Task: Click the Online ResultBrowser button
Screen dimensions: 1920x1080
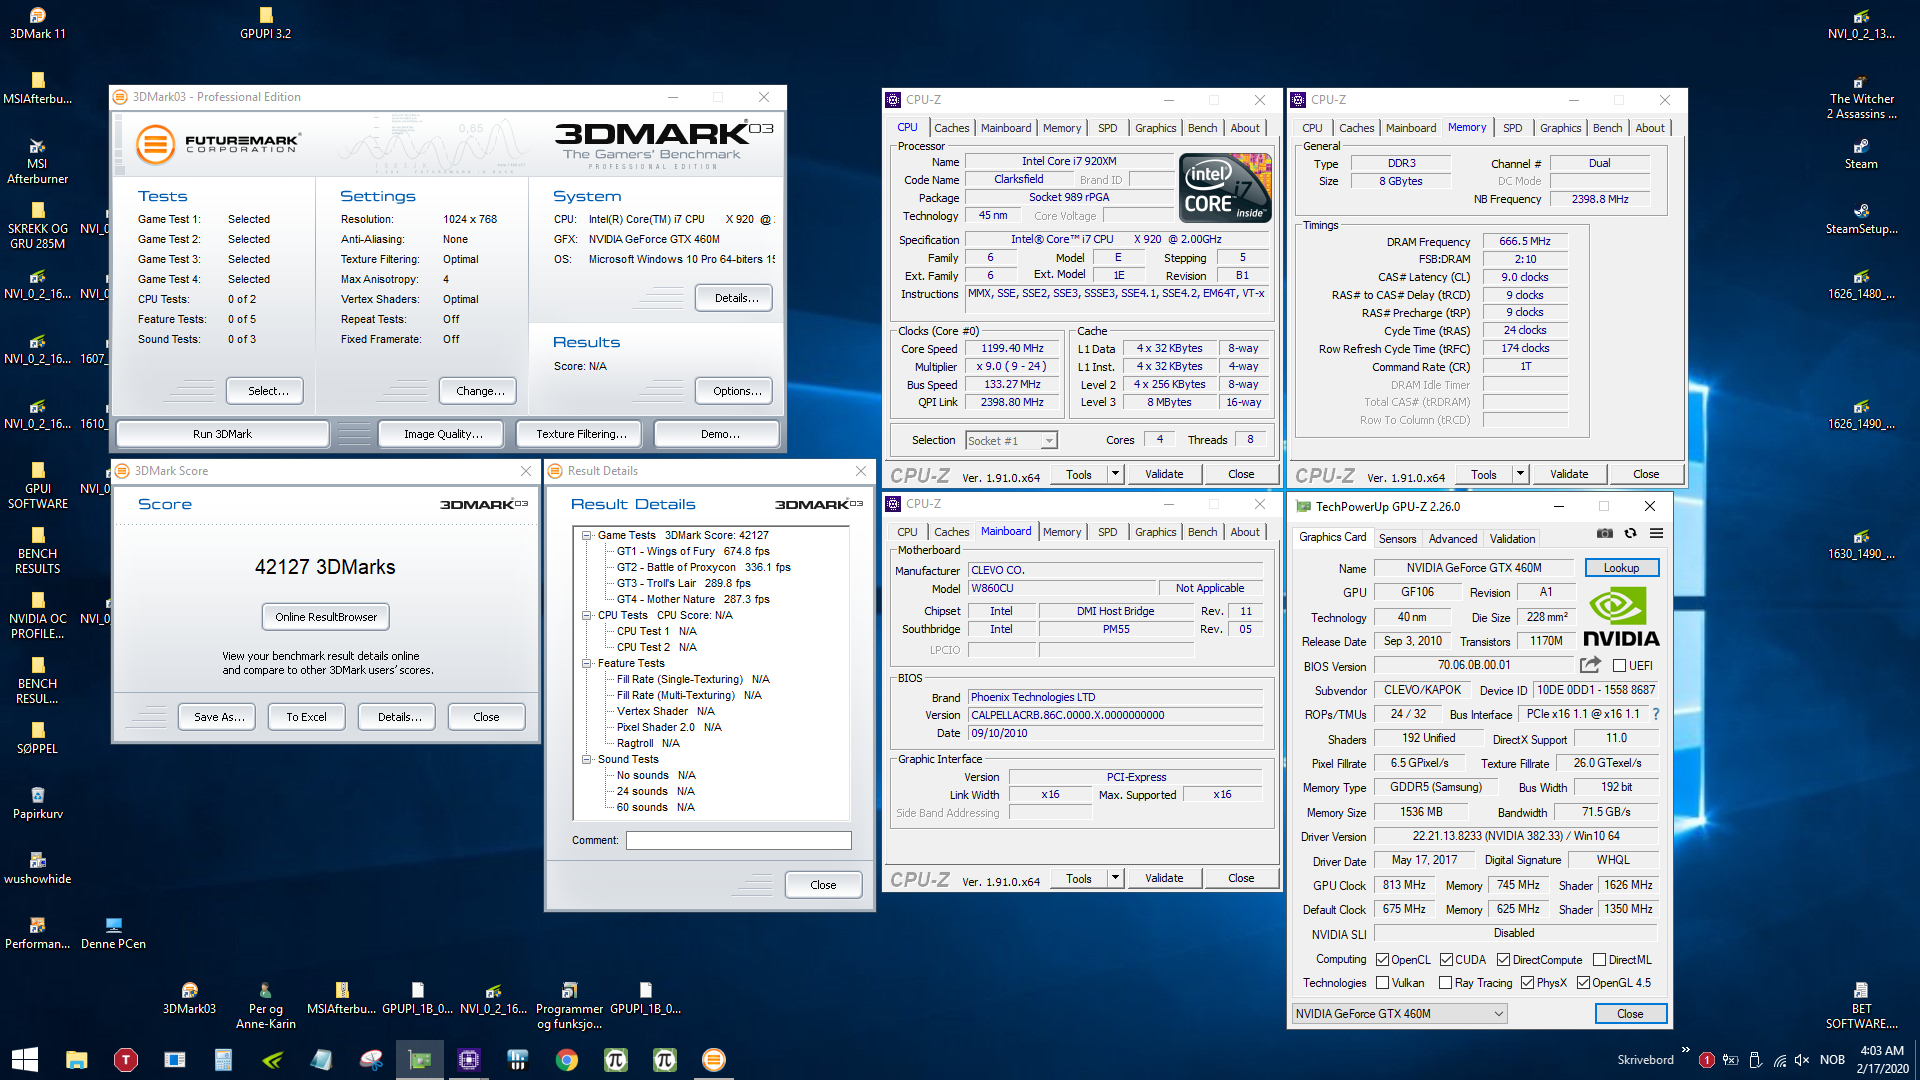Action: click(326, 617)
